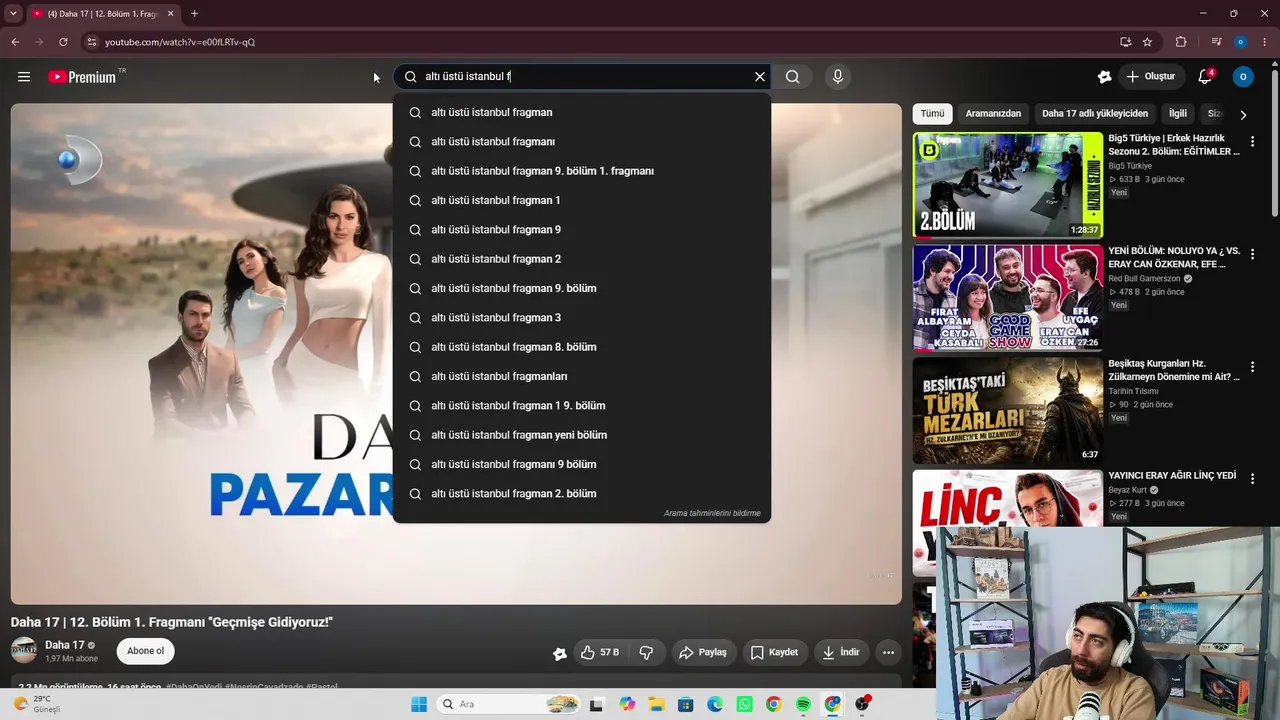
Task: Go back with browser back arrow
Action: 15,42
